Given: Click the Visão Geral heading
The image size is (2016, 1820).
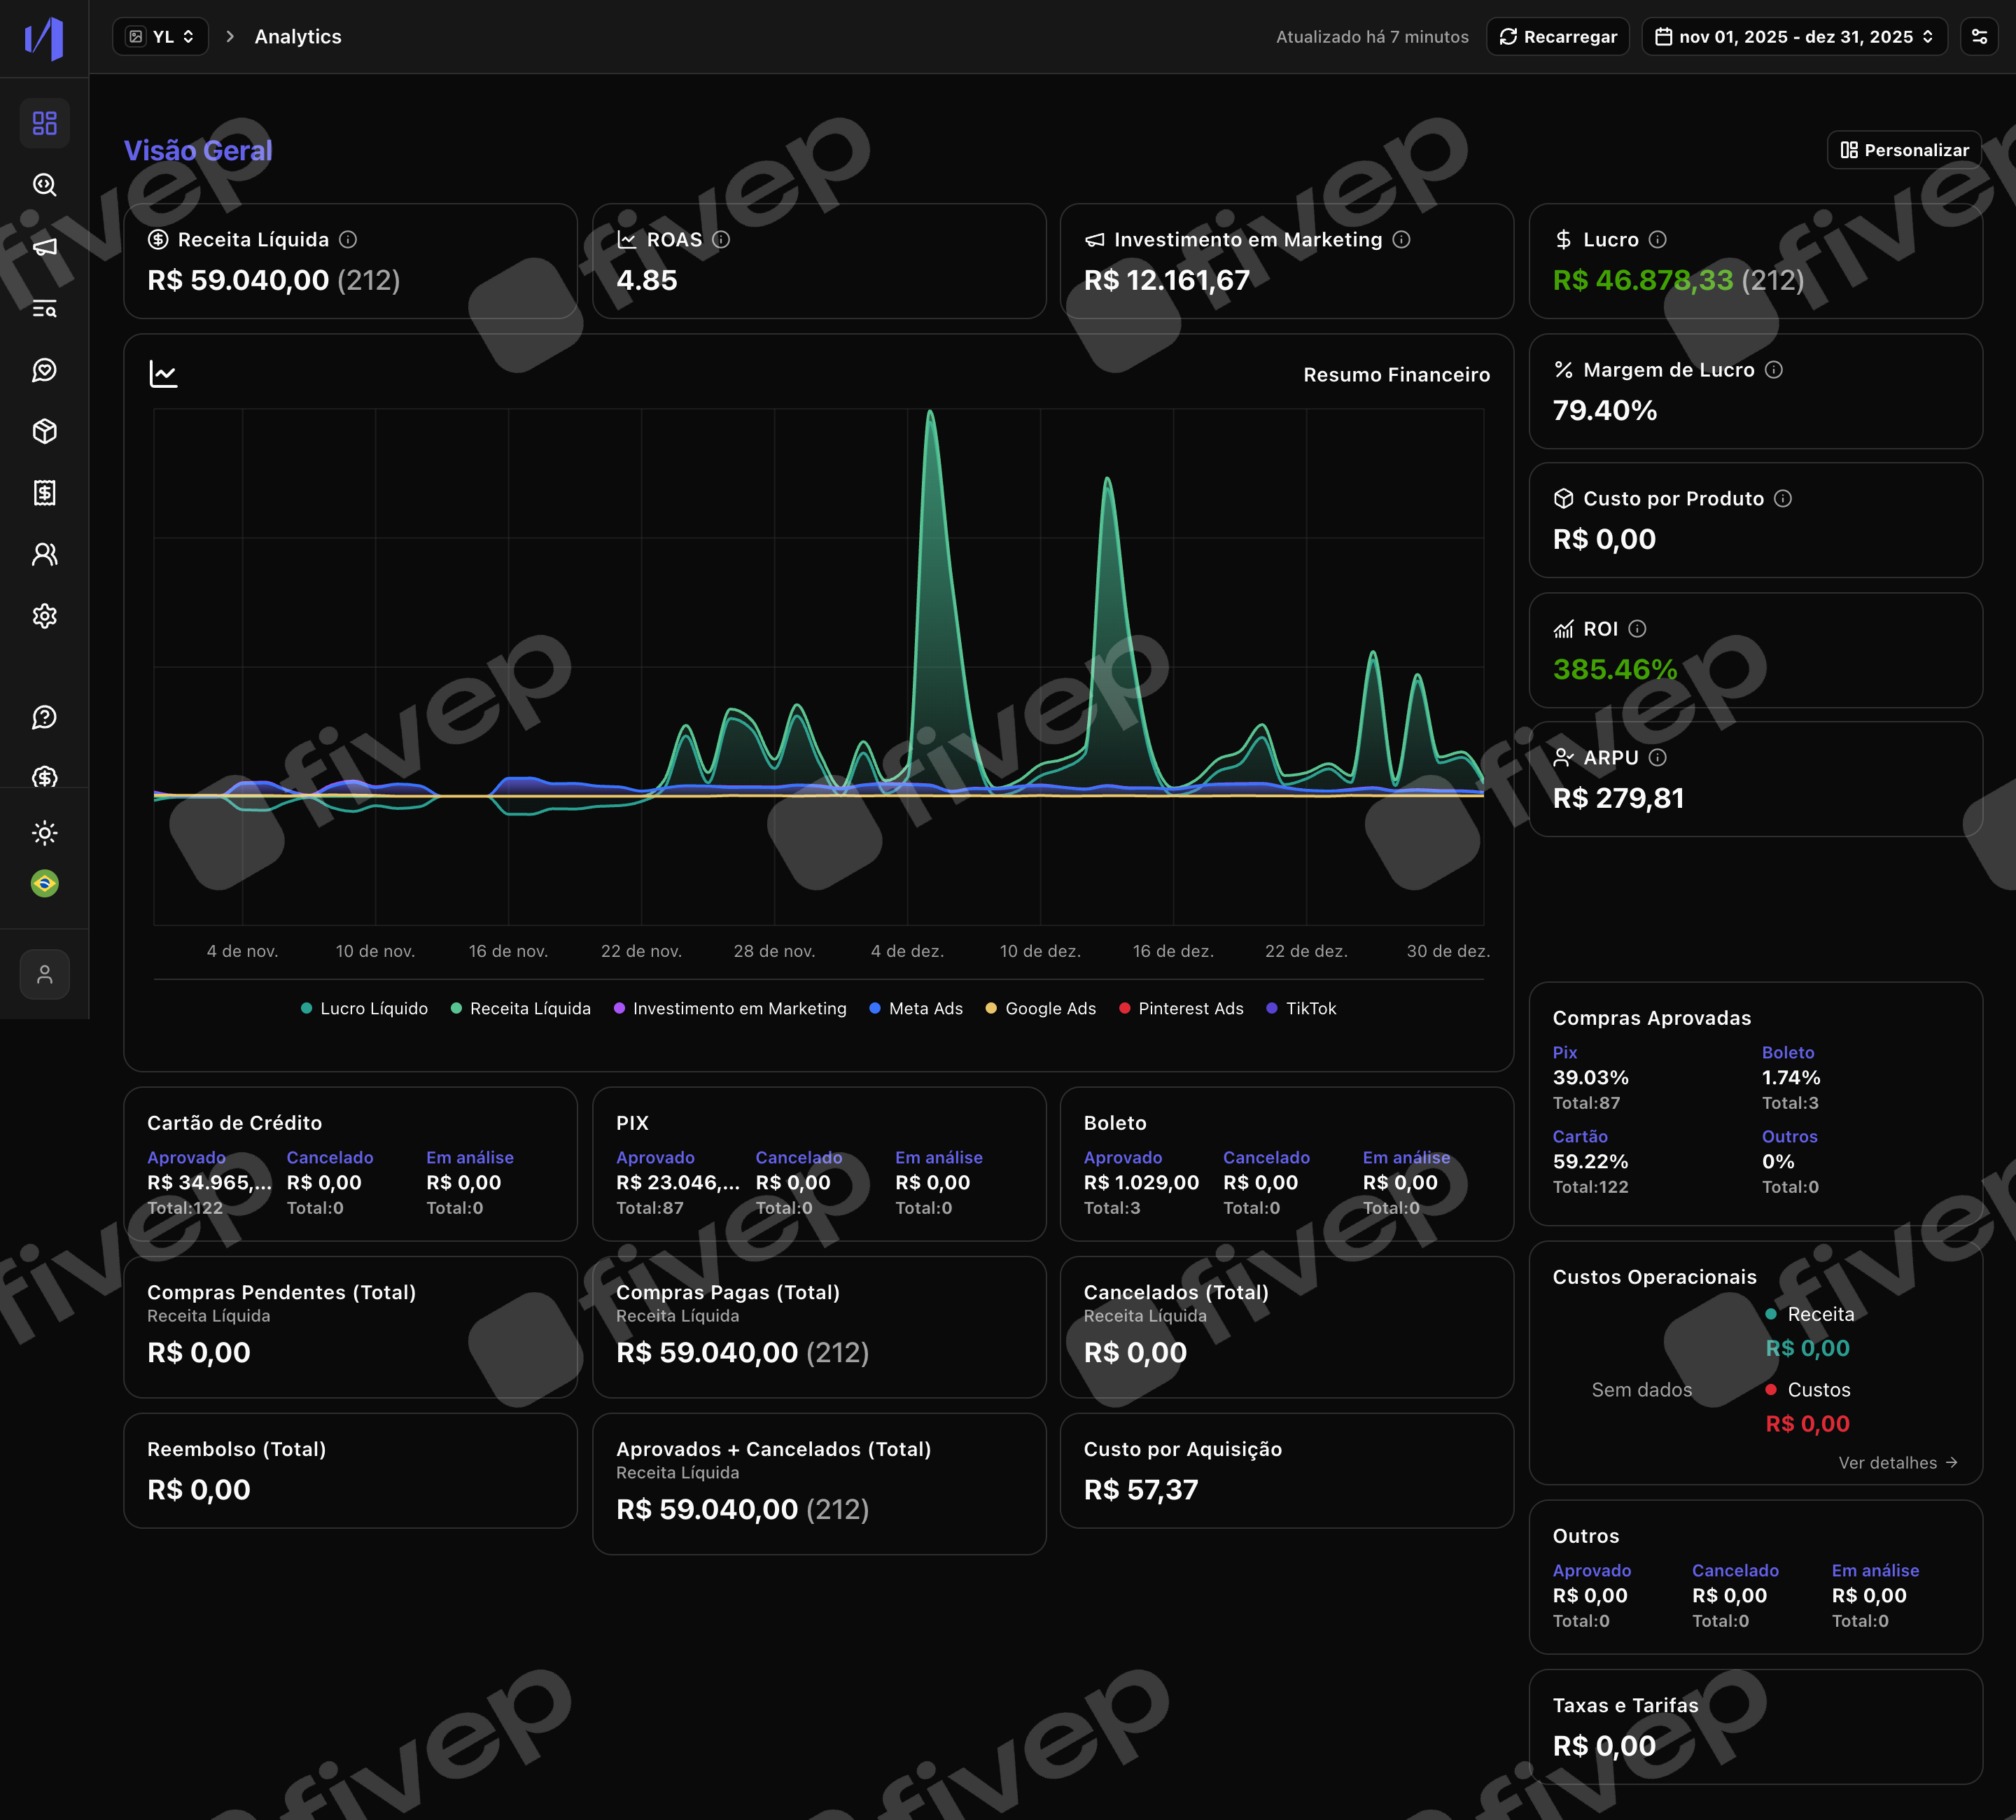Looking at the screenshot, I should coord(198,151).
